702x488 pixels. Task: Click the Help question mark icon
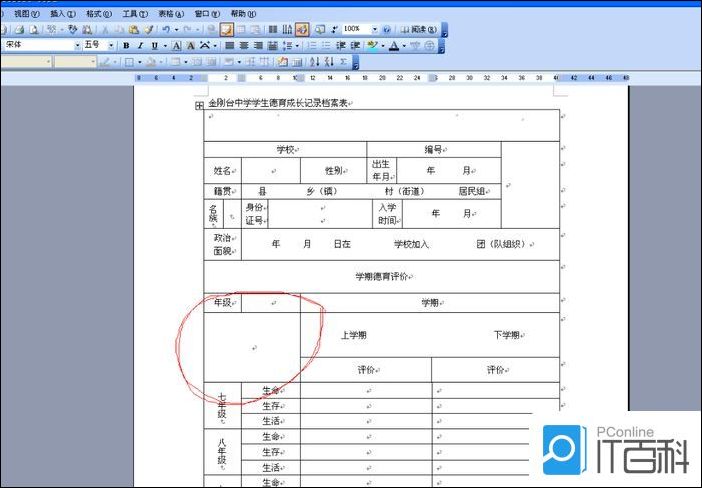click(x=387, y=30)
